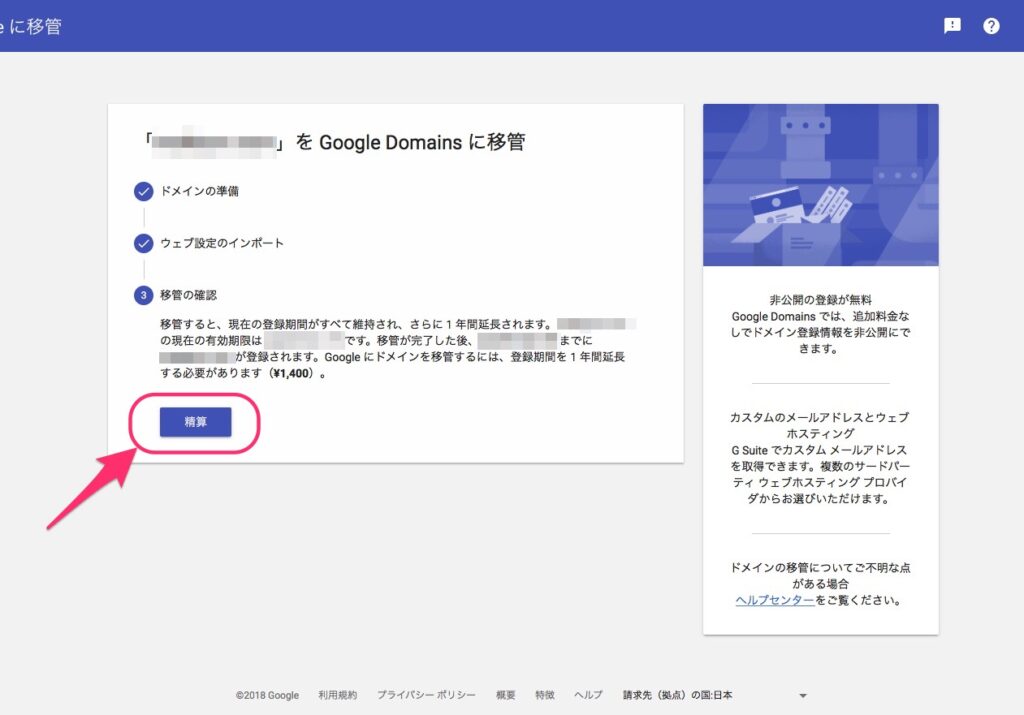1024x715 pixels.
Task: Expand the 請求先（拠点）の国 dropdown arrow
Action: coord(803,695)
